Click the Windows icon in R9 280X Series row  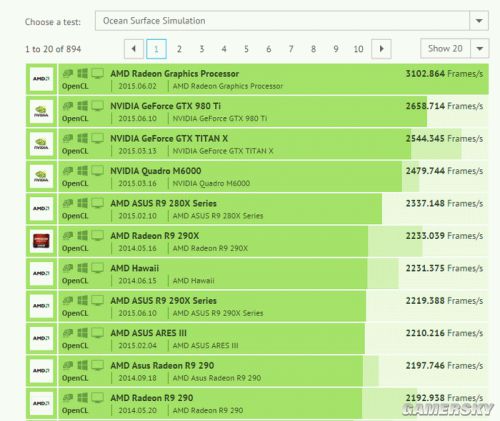click(83, 203)
